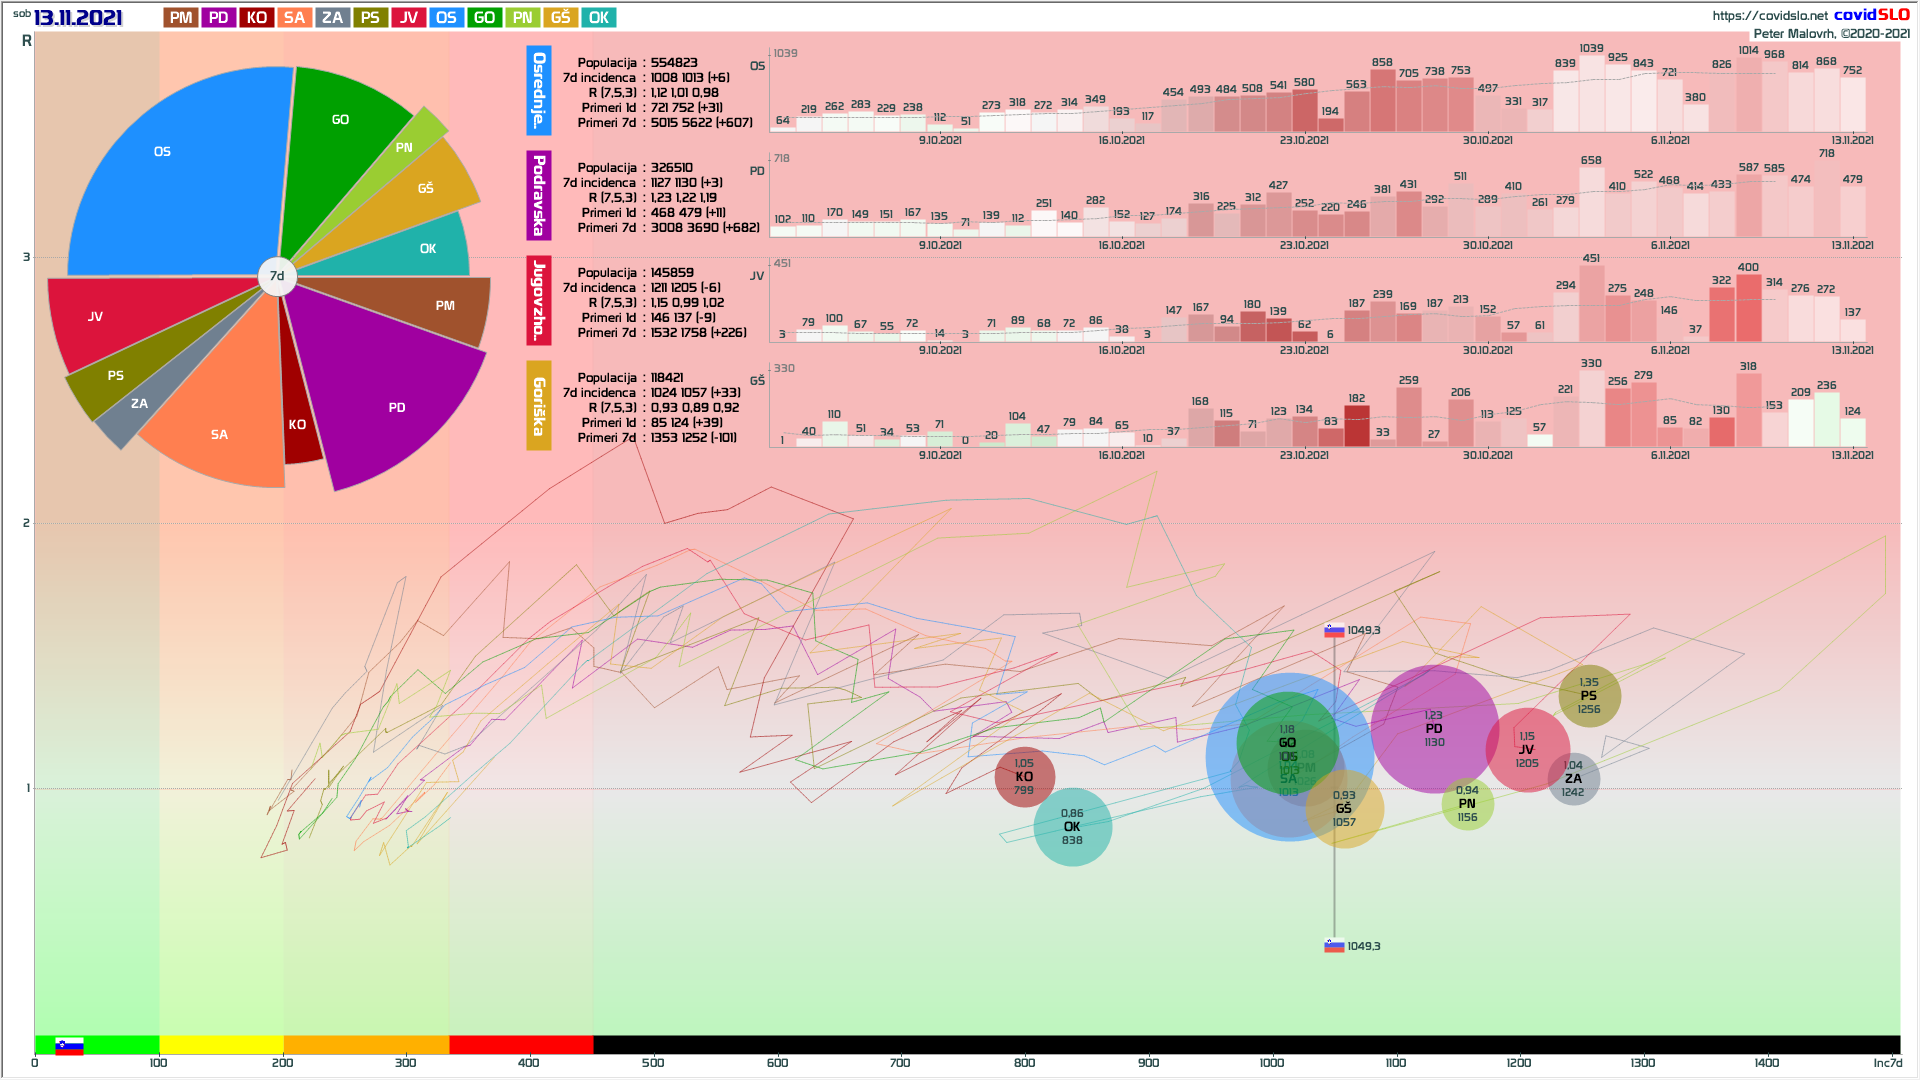
Task: Select the teal OK bubble in chart
Action: [1072, 827]
